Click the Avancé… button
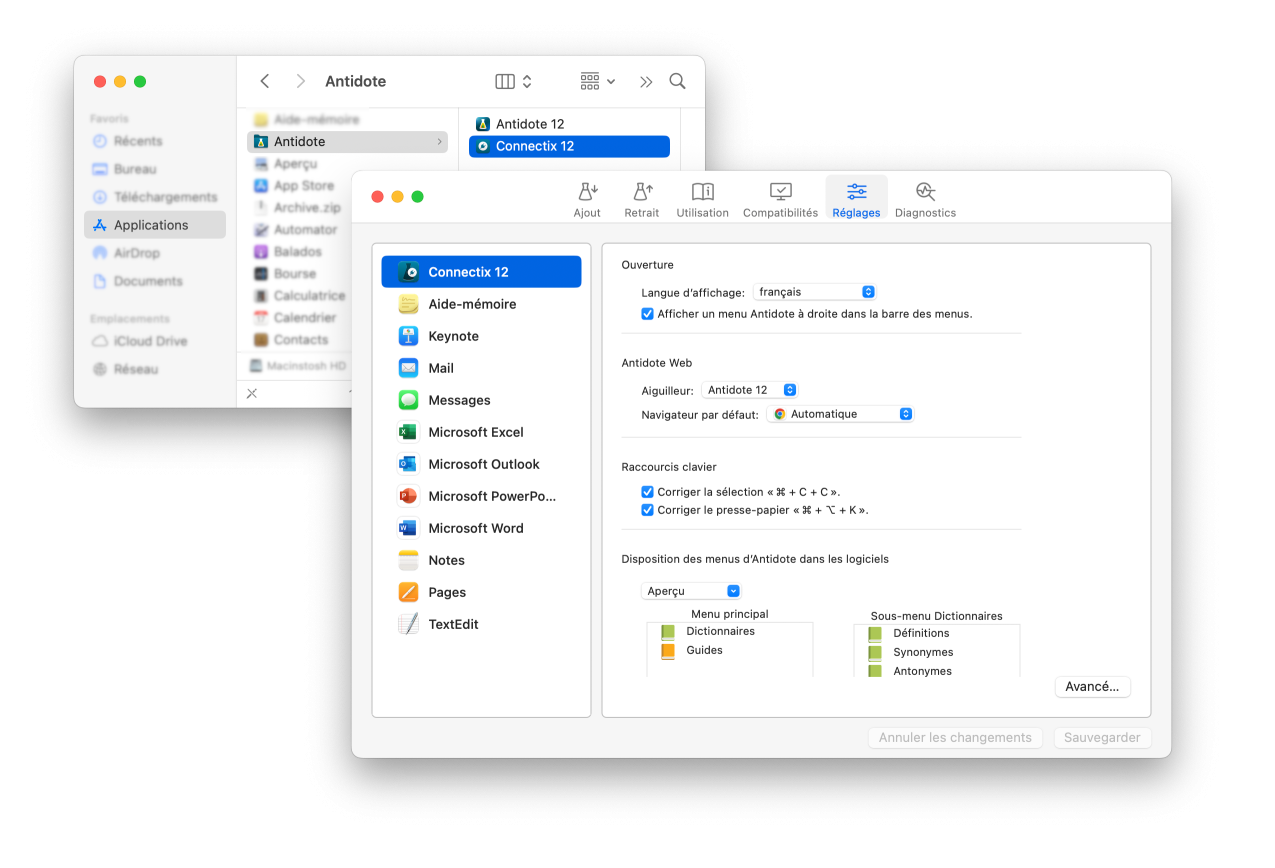Viewport: 1275px width, 868px height. (1092, 687)
